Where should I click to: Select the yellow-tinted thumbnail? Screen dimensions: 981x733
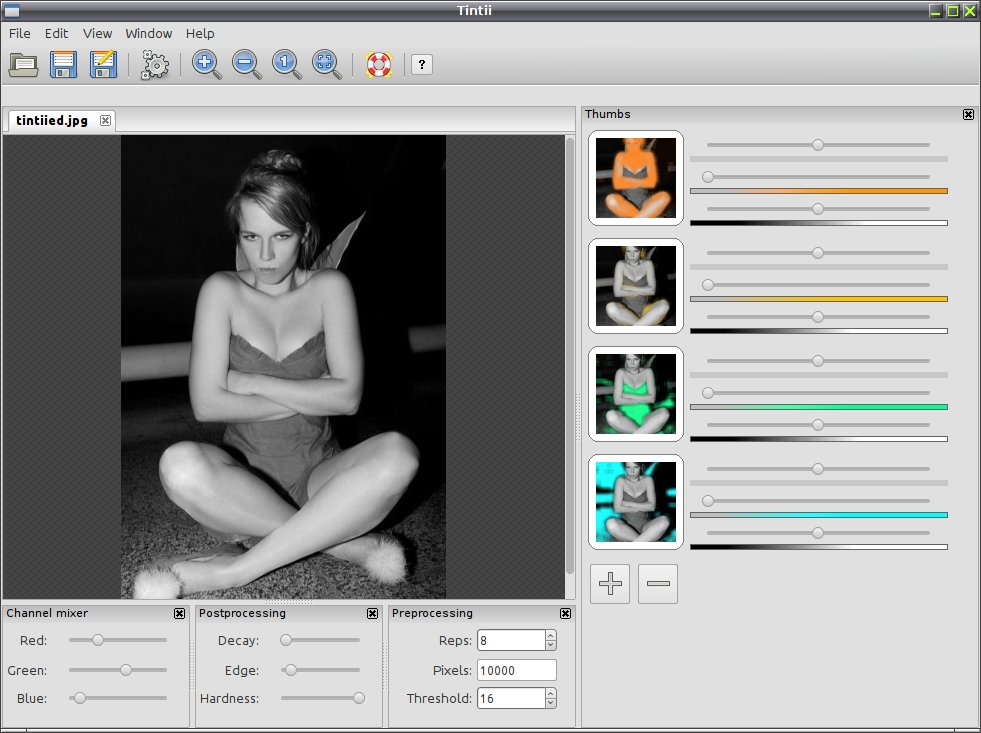coord(636,286)
